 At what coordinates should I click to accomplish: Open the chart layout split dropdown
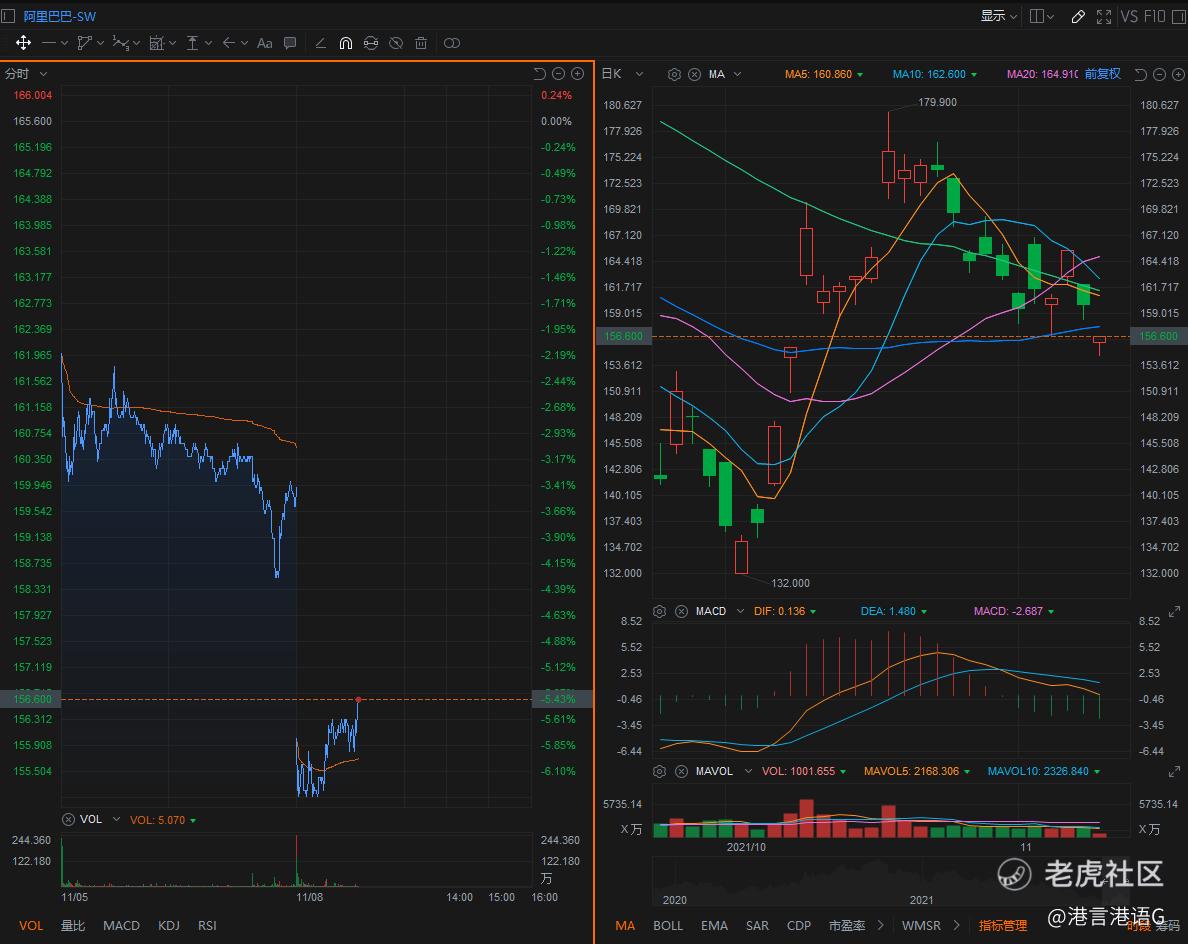coord(1042,16)
